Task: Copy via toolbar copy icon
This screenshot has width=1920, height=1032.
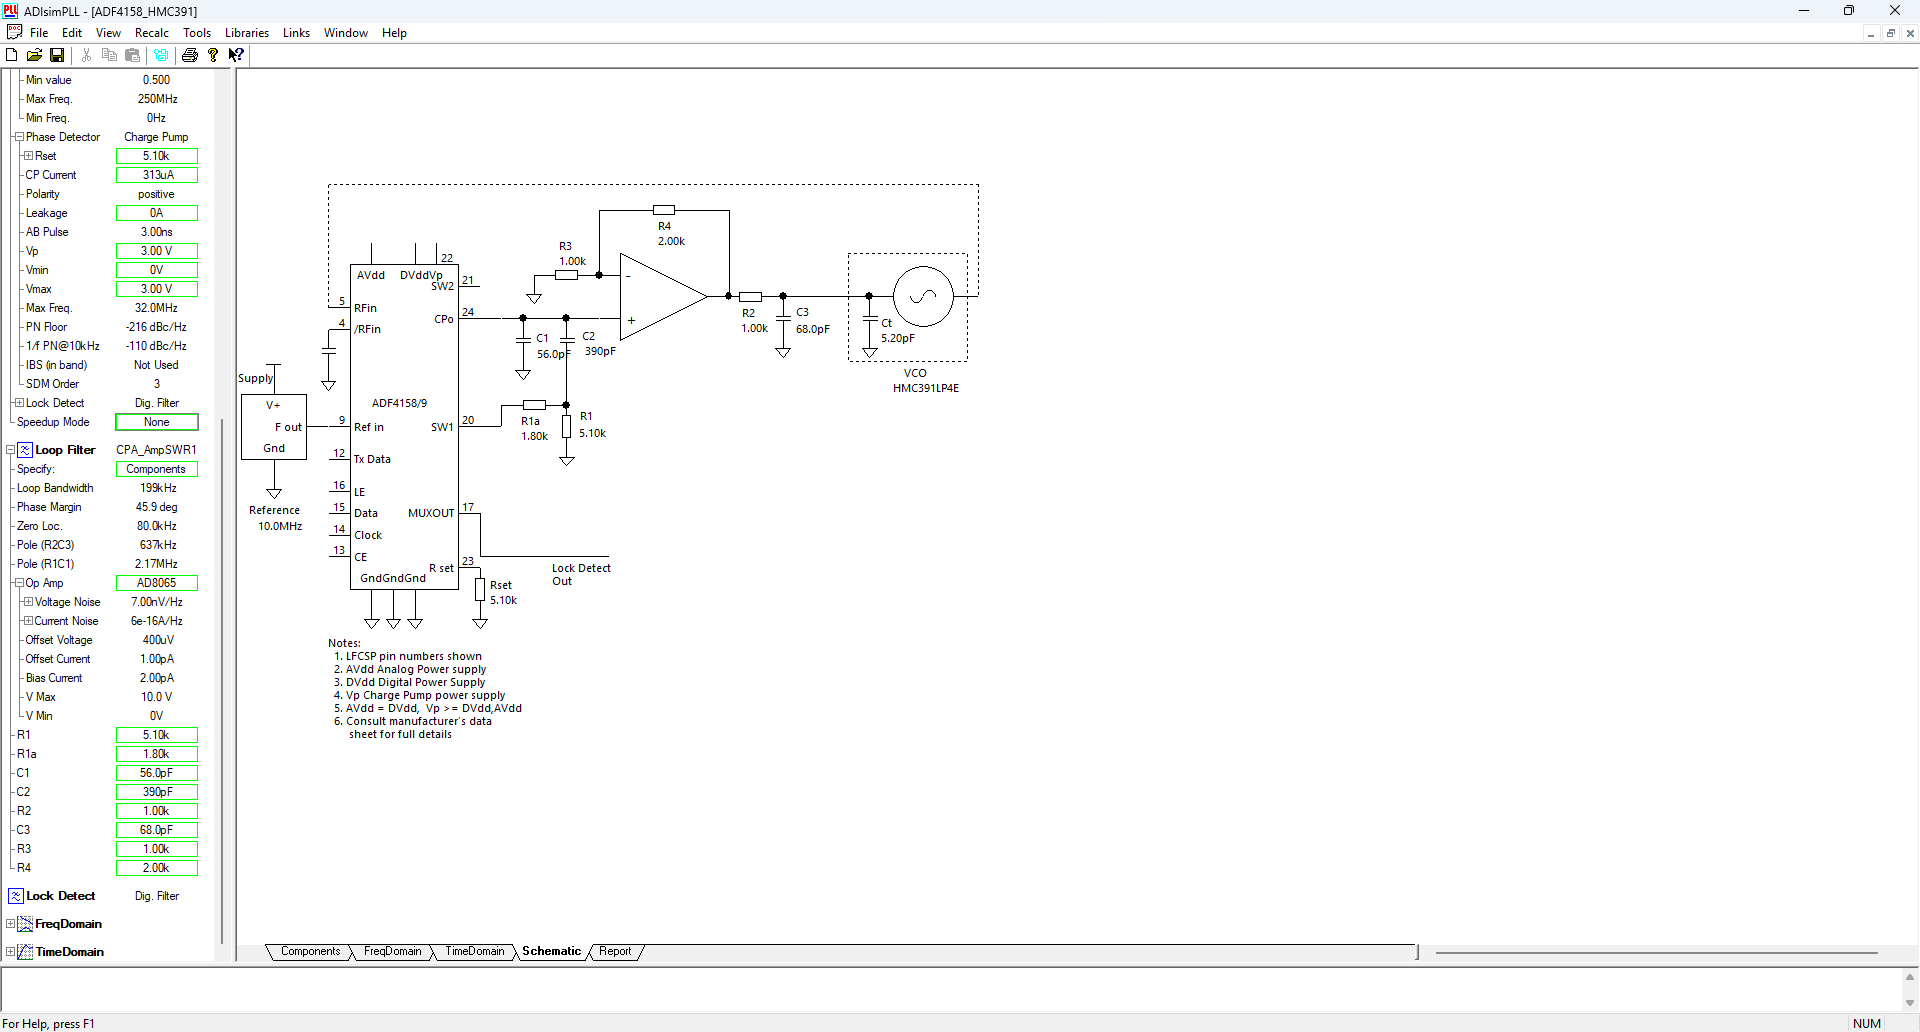Action: pos(110,55)
